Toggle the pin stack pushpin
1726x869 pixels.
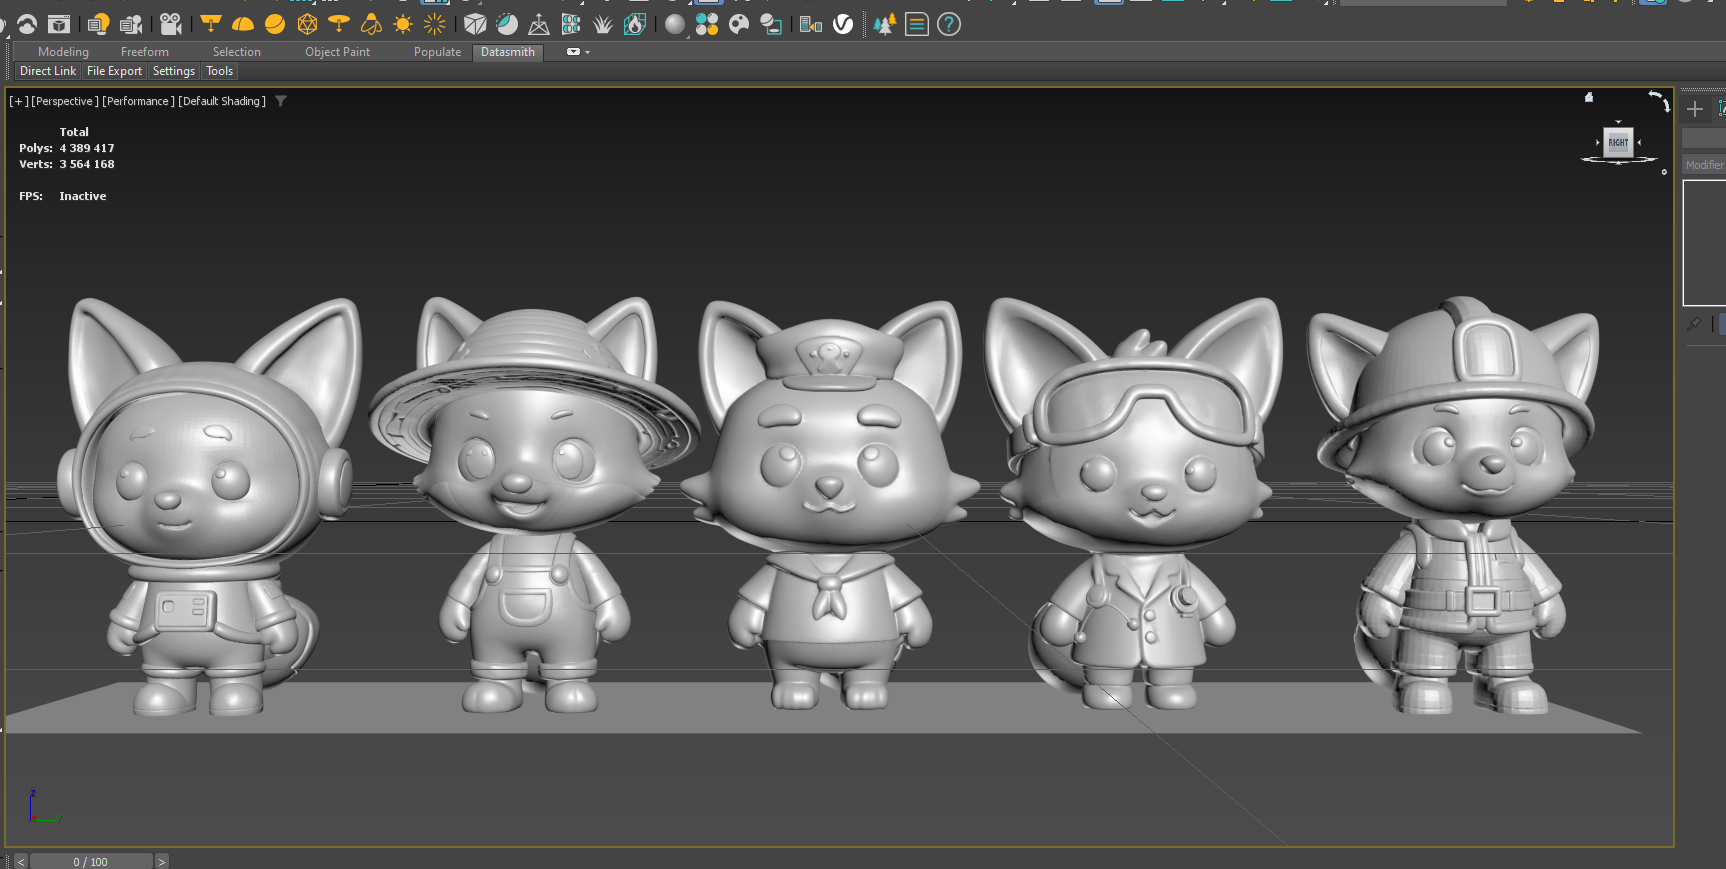tap(1693, 324)
